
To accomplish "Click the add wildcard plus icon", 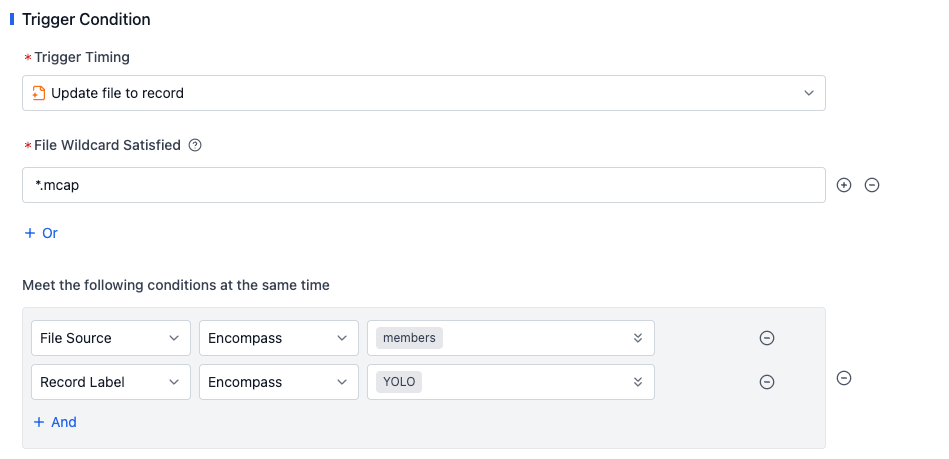I will pos(844,185).
